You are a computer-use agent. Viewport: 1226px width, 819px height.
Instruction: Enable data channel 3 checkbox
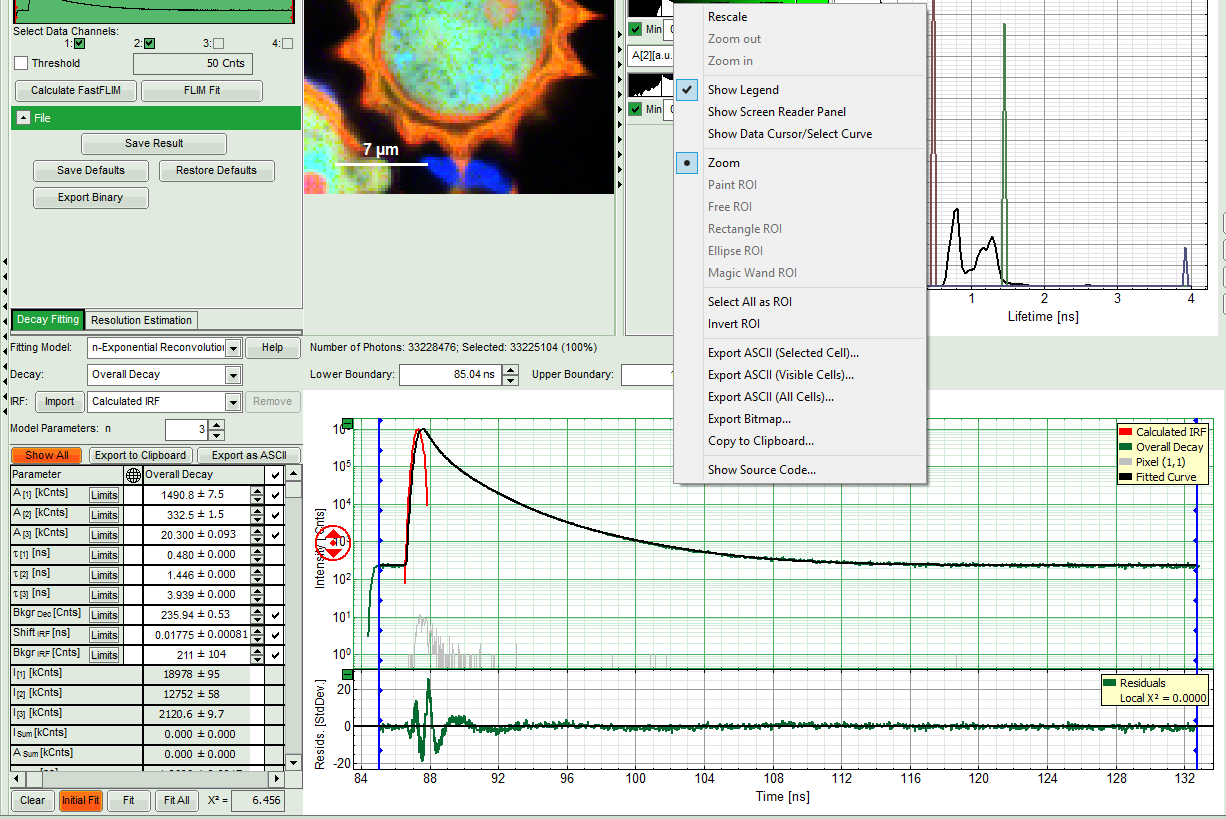218,44
